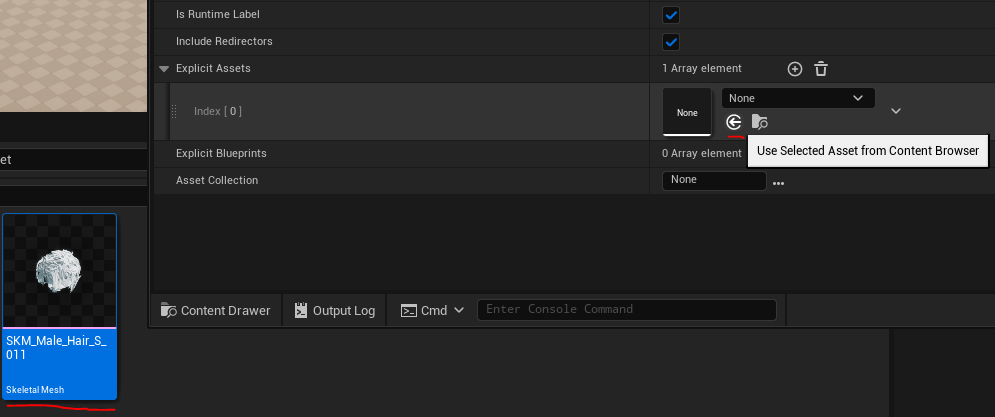Click Use Selected Asset from Content Browser arrow
Screen dimensions: 995x417
734,122
